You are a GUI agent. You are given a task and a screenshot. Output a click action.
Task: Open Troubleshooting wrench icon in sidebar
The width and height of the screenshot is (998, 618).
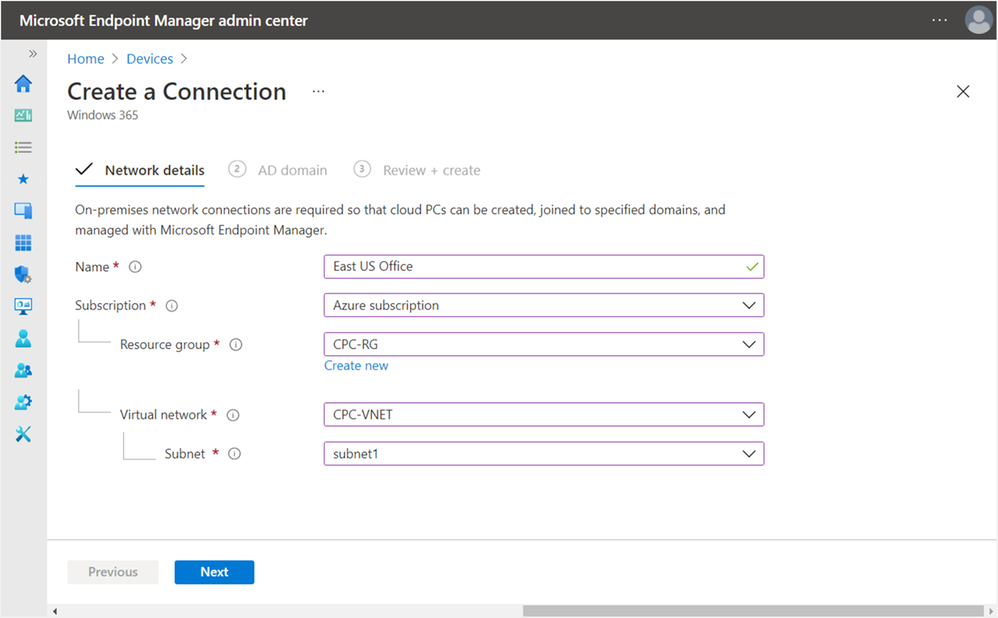23,434
